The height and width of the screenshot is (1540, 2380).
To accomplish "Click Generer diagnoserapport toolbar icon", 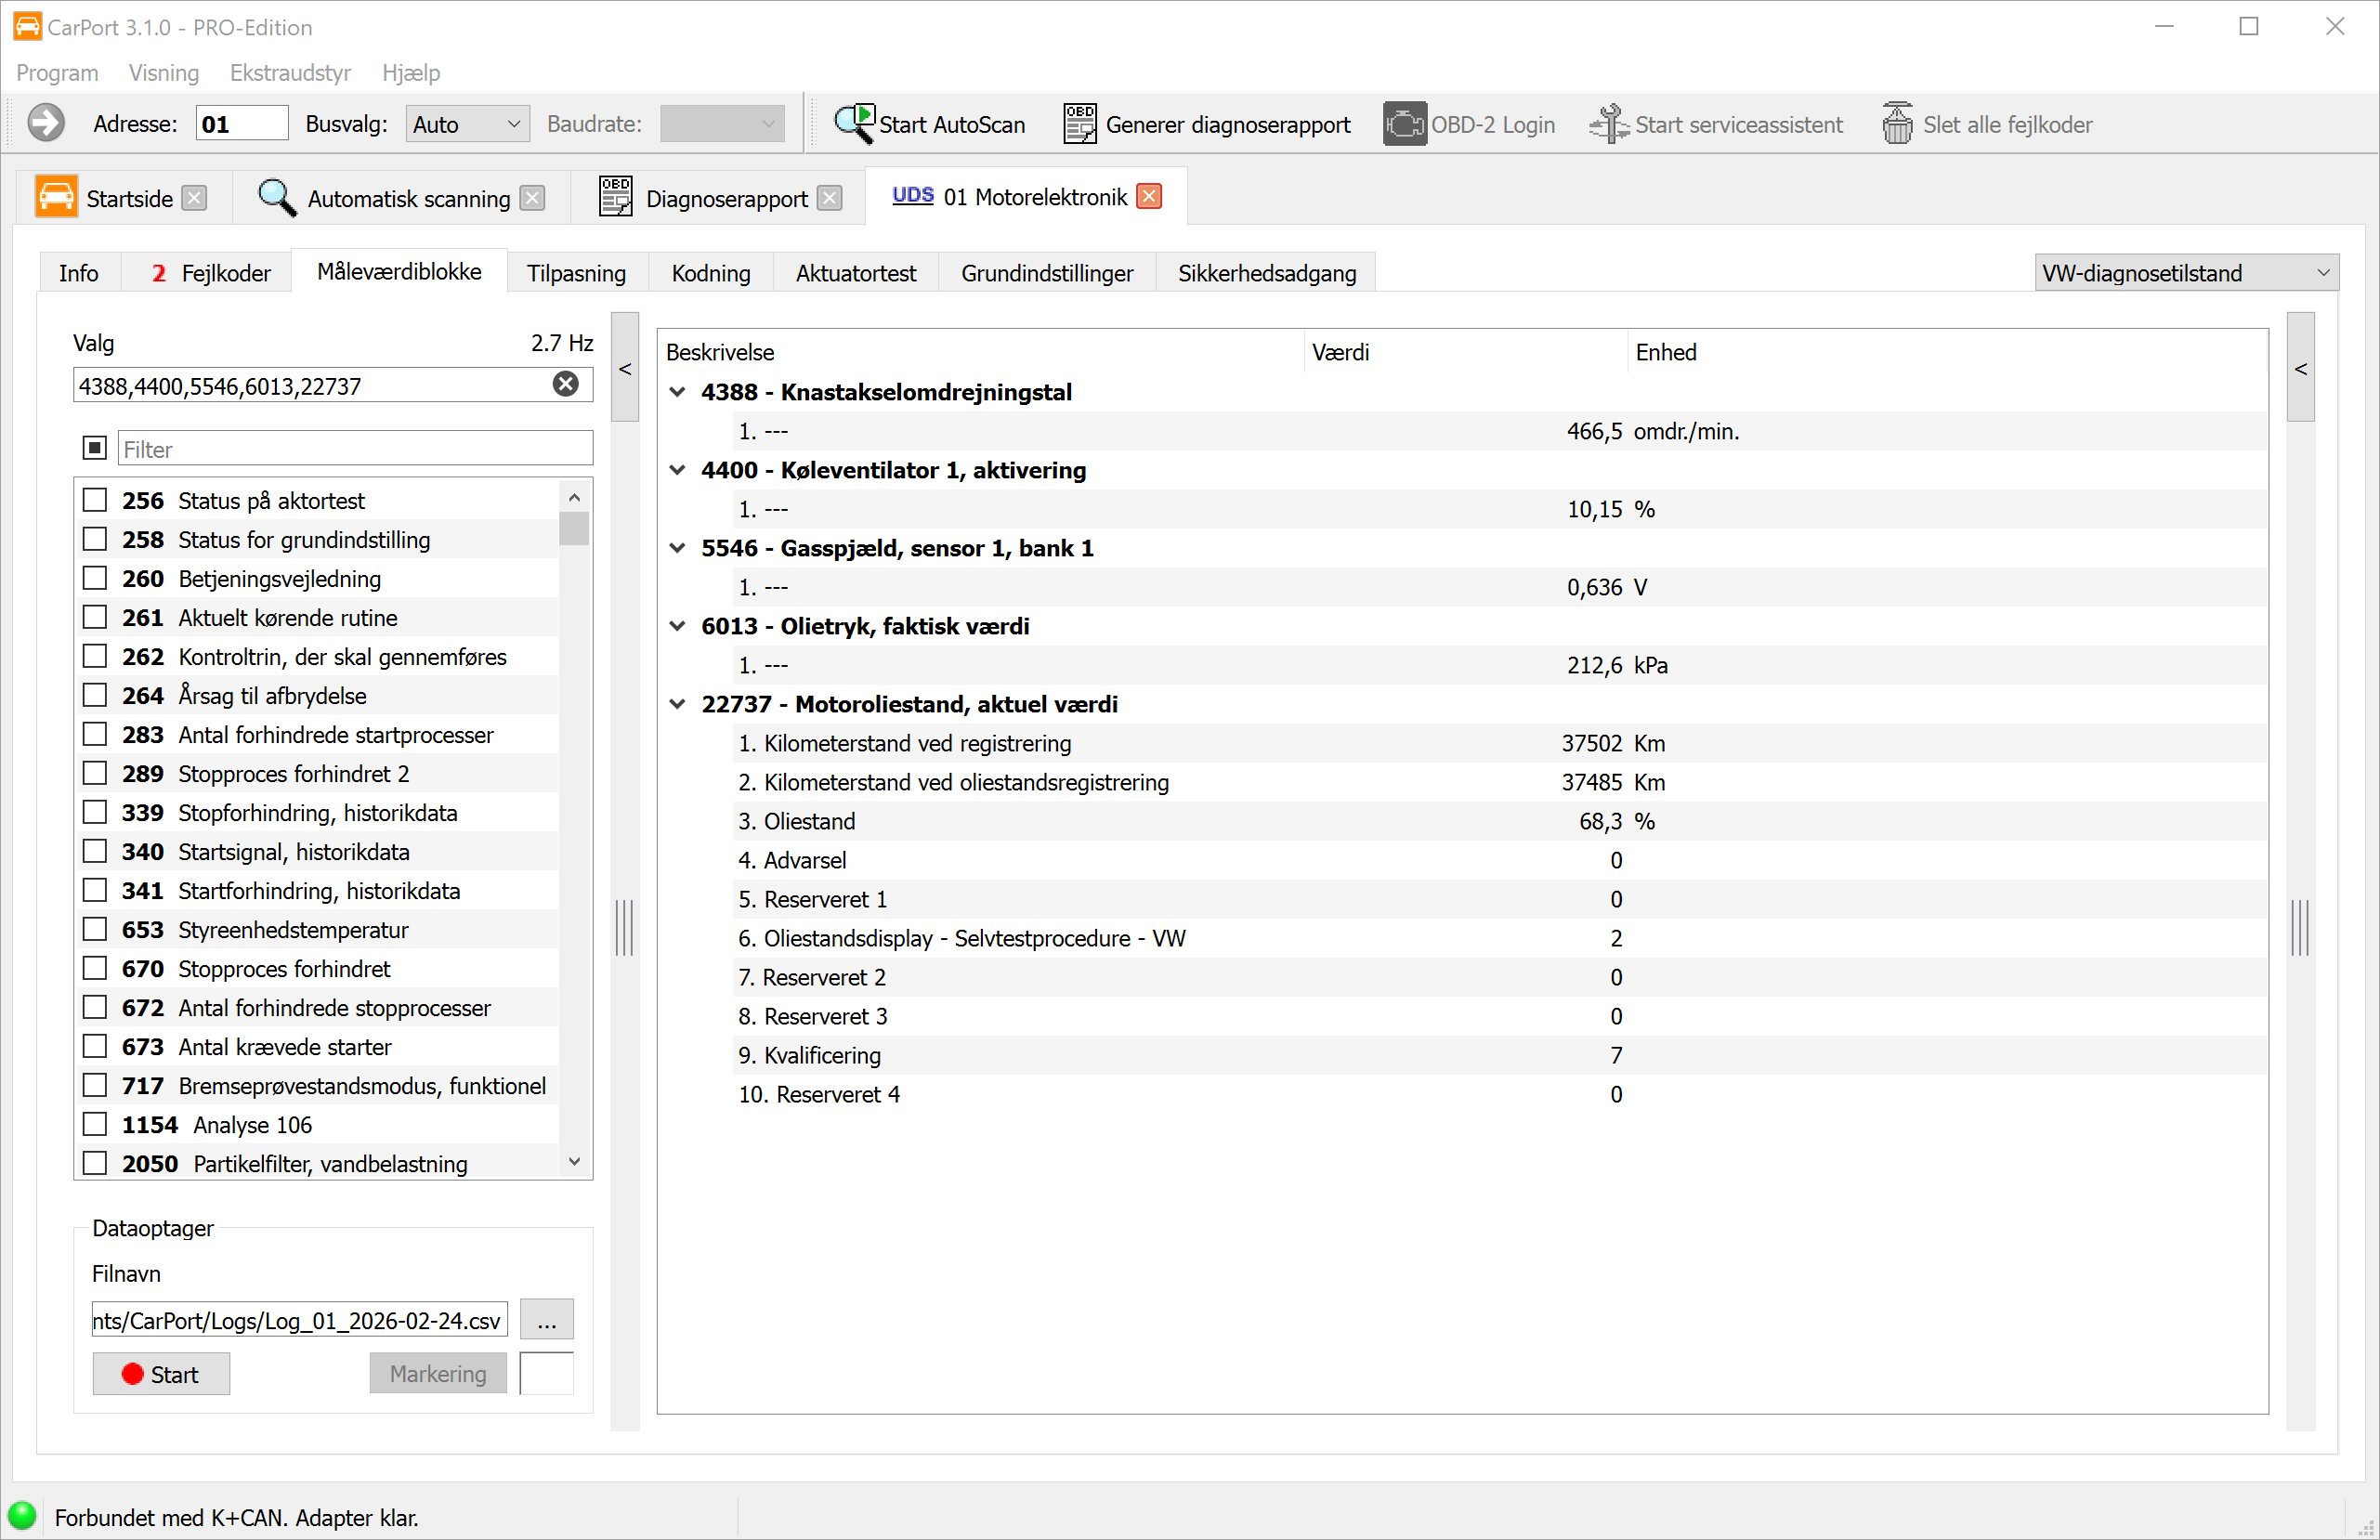I will point(1080,124).
